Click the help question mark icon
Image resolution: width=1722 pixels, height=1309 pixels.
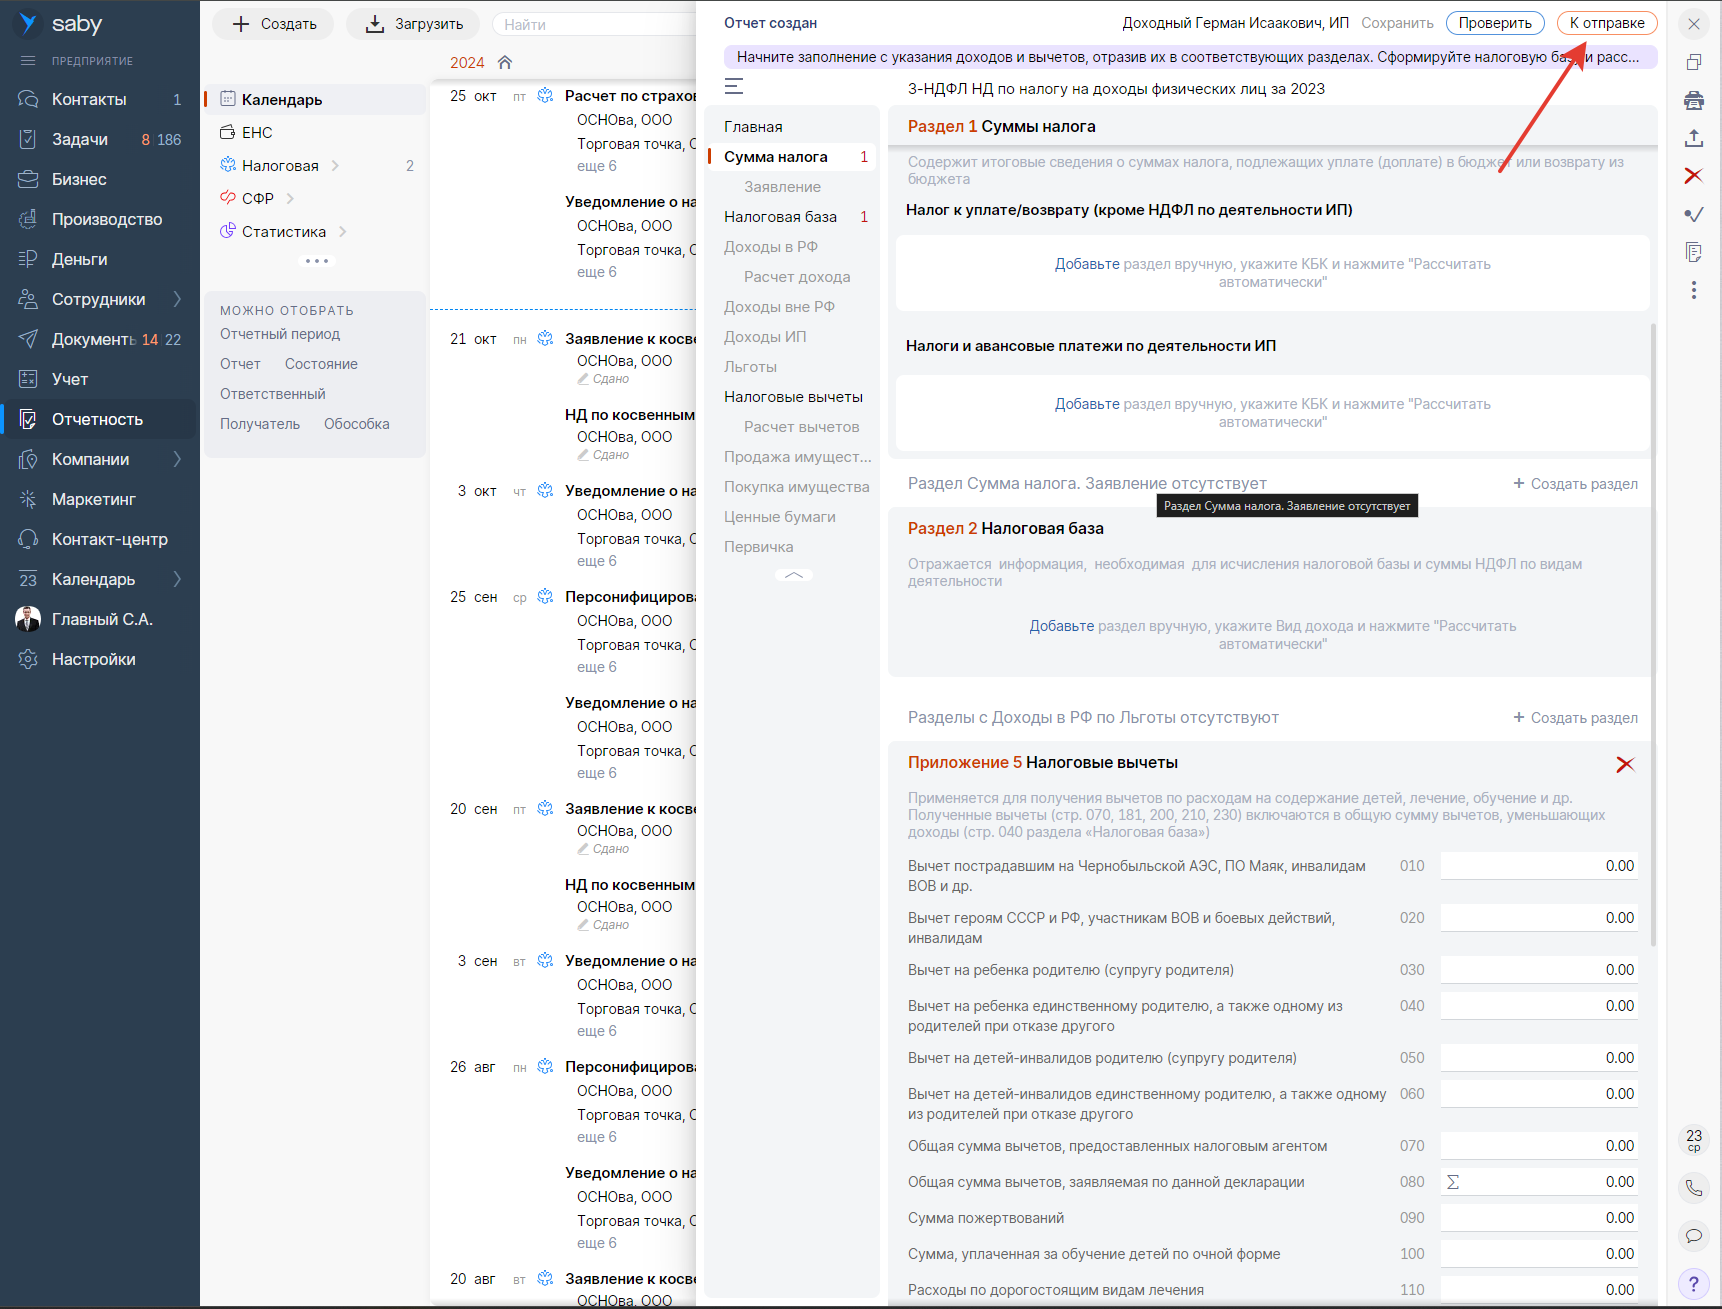[1693, 1284]
